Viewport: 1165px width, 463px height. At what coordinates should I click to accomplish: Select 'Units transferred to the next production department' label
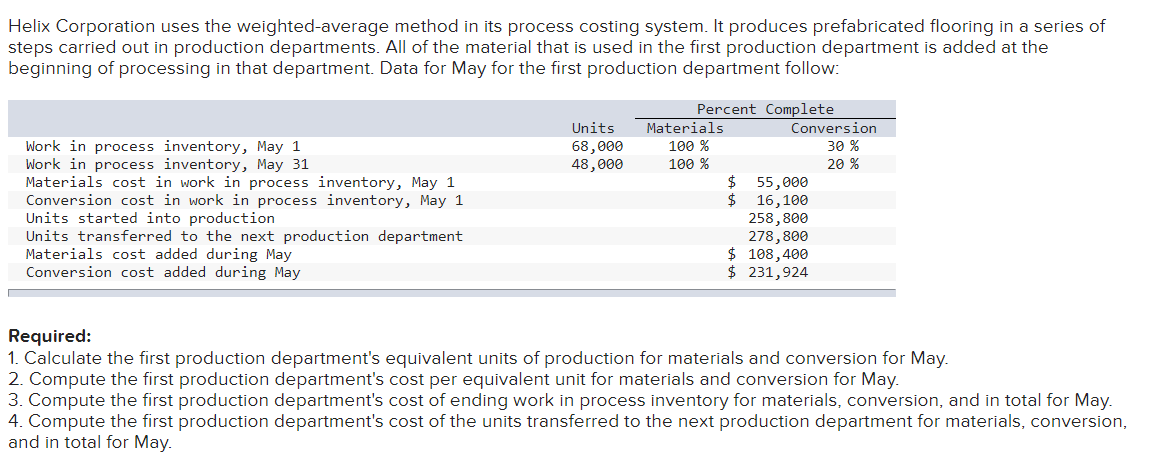click(244, 236)
